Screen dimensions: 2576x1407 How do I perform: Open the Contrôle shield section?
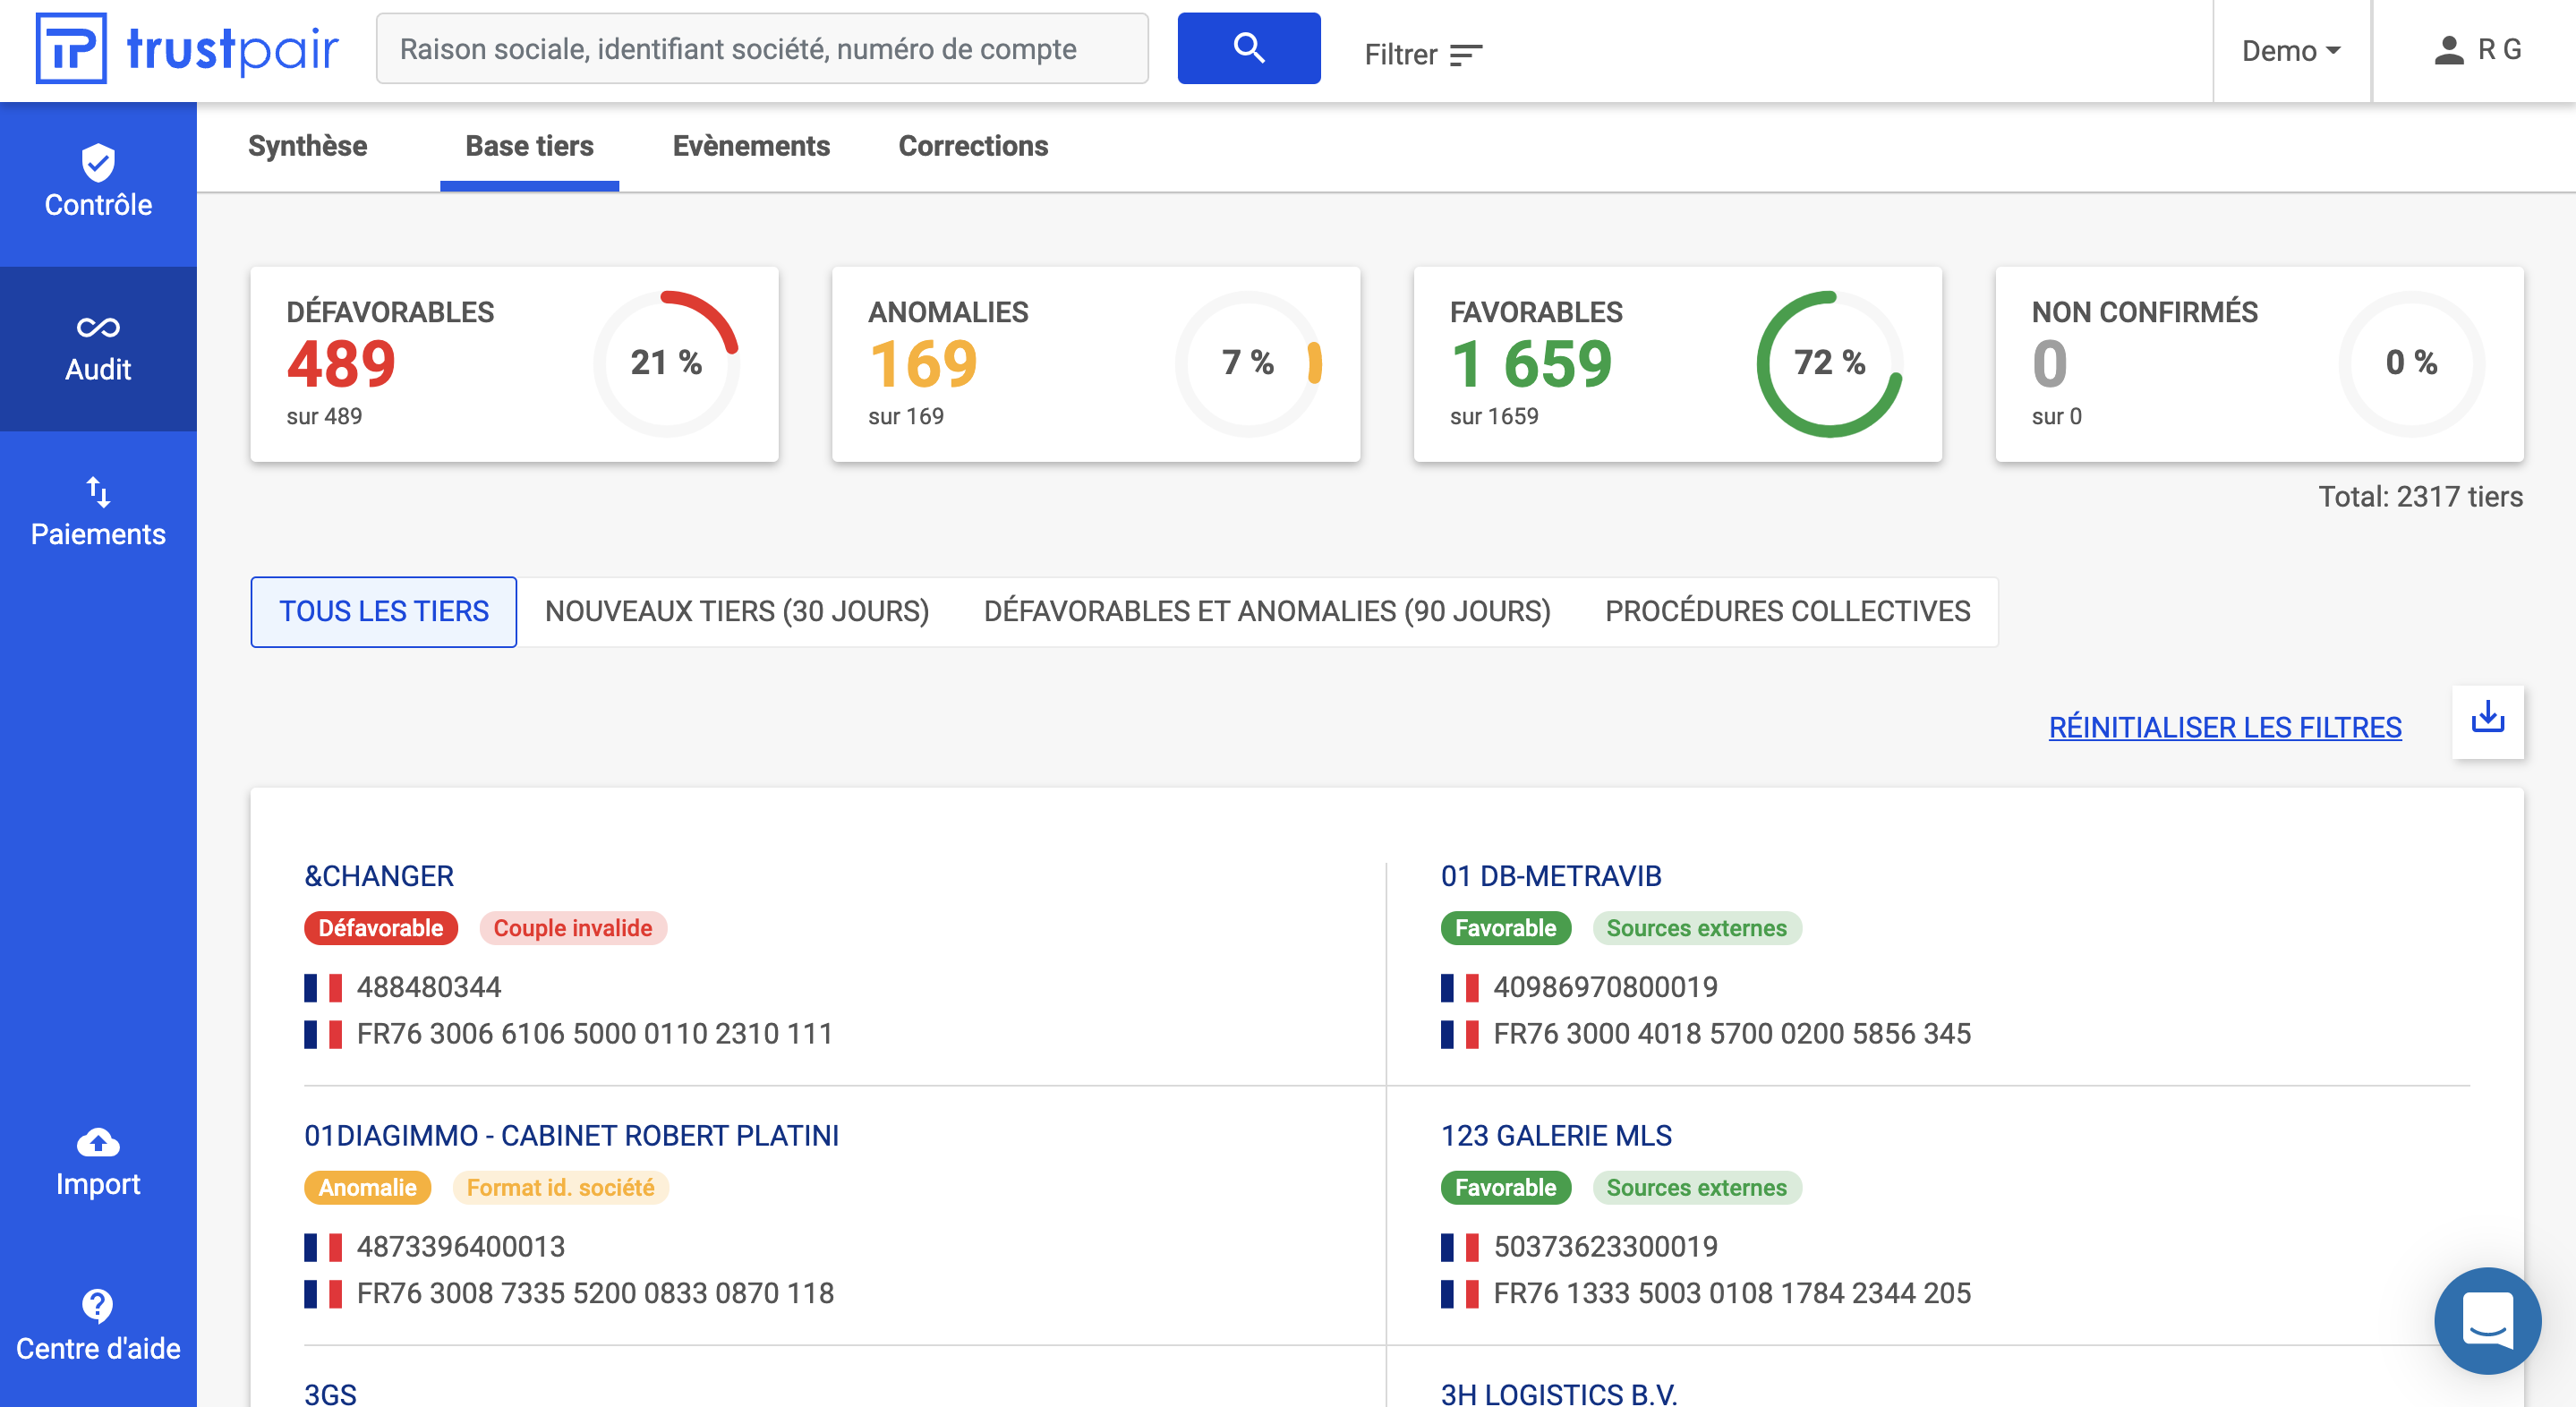[x=98, y=183]
